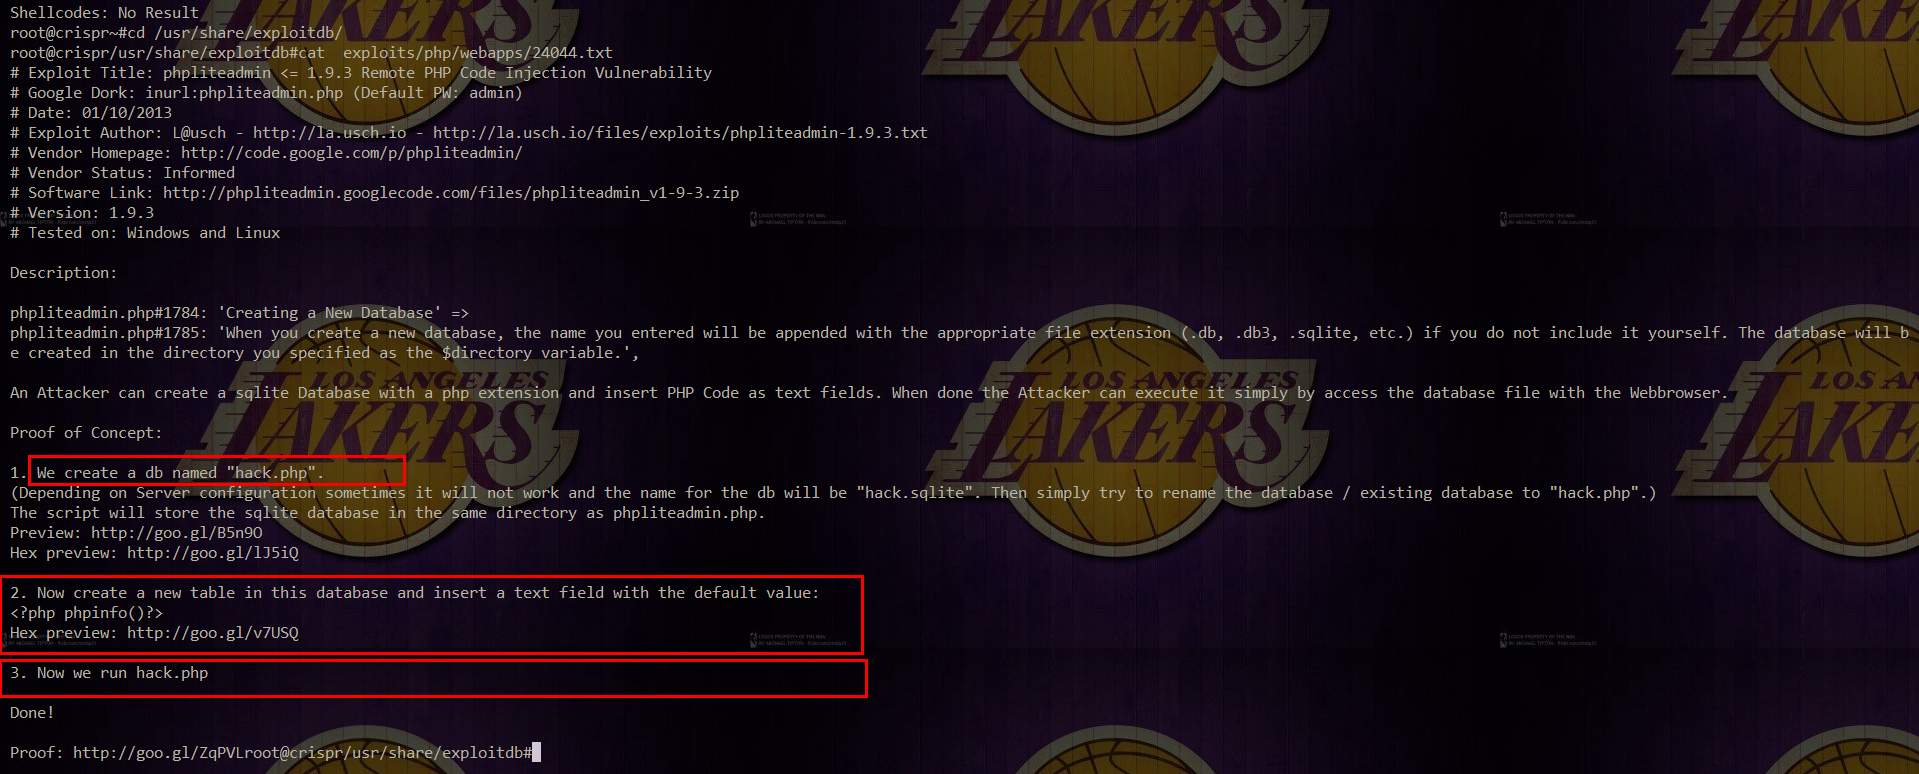Click the '3. Now we run hack.php' line
This screenshot has width=1919, height=774.
click(x=109, y=673)
